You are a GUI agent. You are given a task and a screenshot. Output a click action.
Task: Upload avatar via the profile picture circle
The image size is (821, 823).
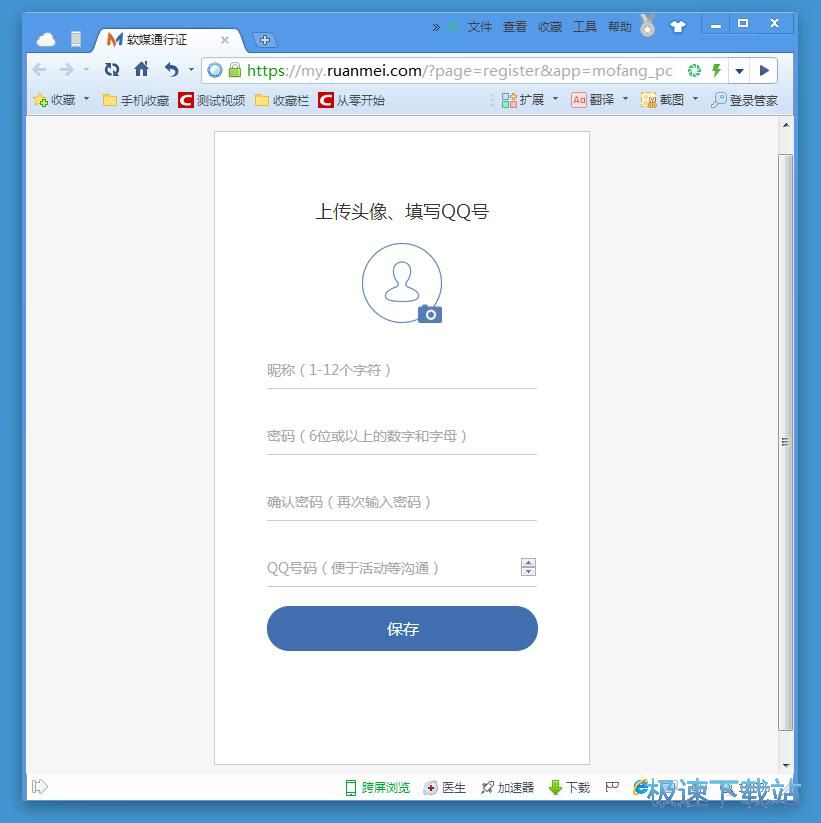click(x=402, y=282)
